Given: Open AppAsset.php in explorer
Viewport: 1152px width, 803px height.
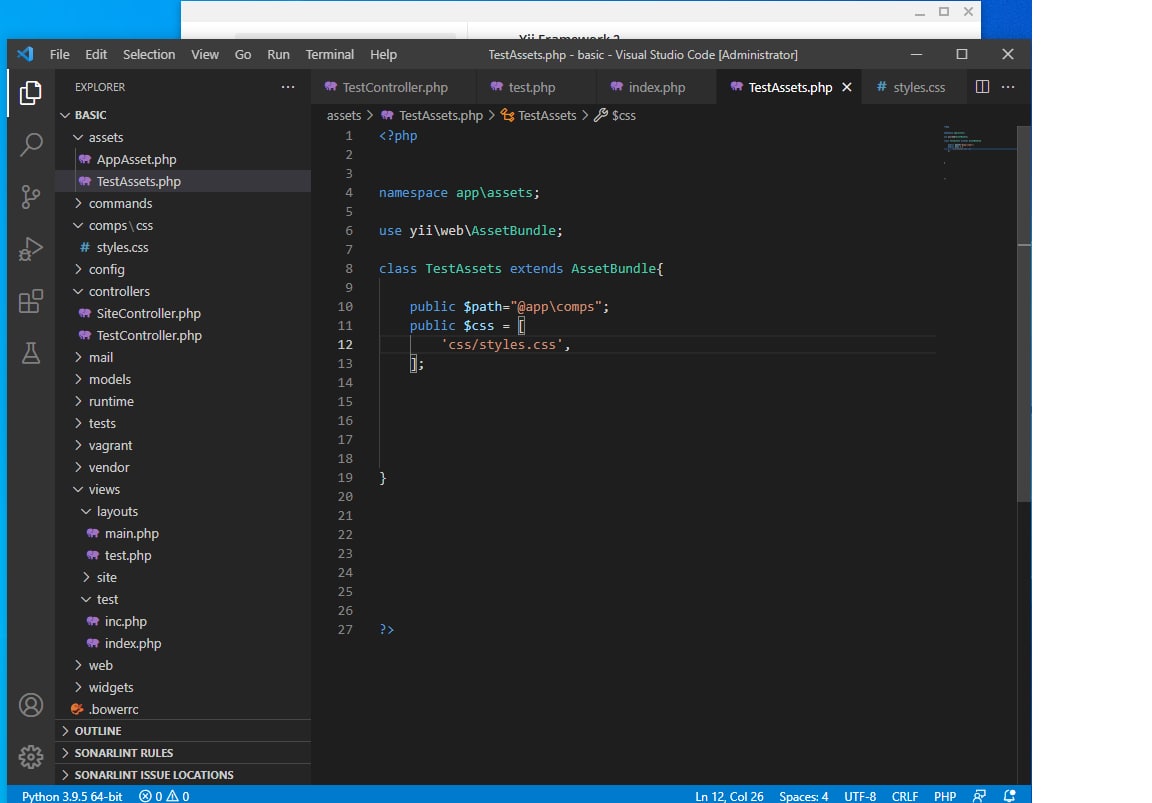Looking at the screenshot, I should point(183,159).
